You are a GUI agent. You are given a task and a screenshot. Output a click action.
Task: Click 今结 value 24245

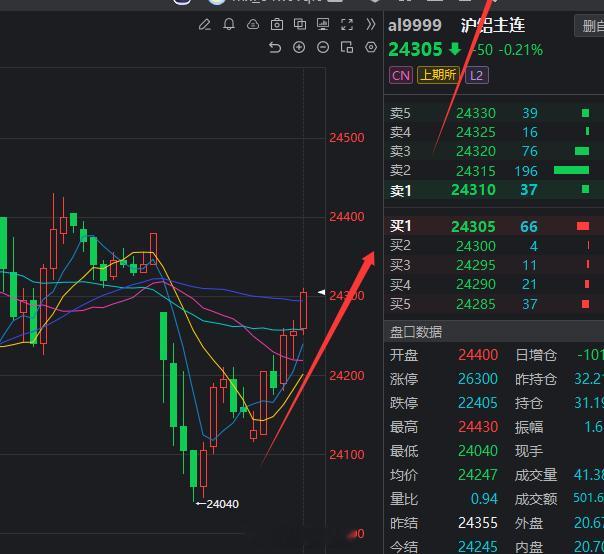pos(478,547)
